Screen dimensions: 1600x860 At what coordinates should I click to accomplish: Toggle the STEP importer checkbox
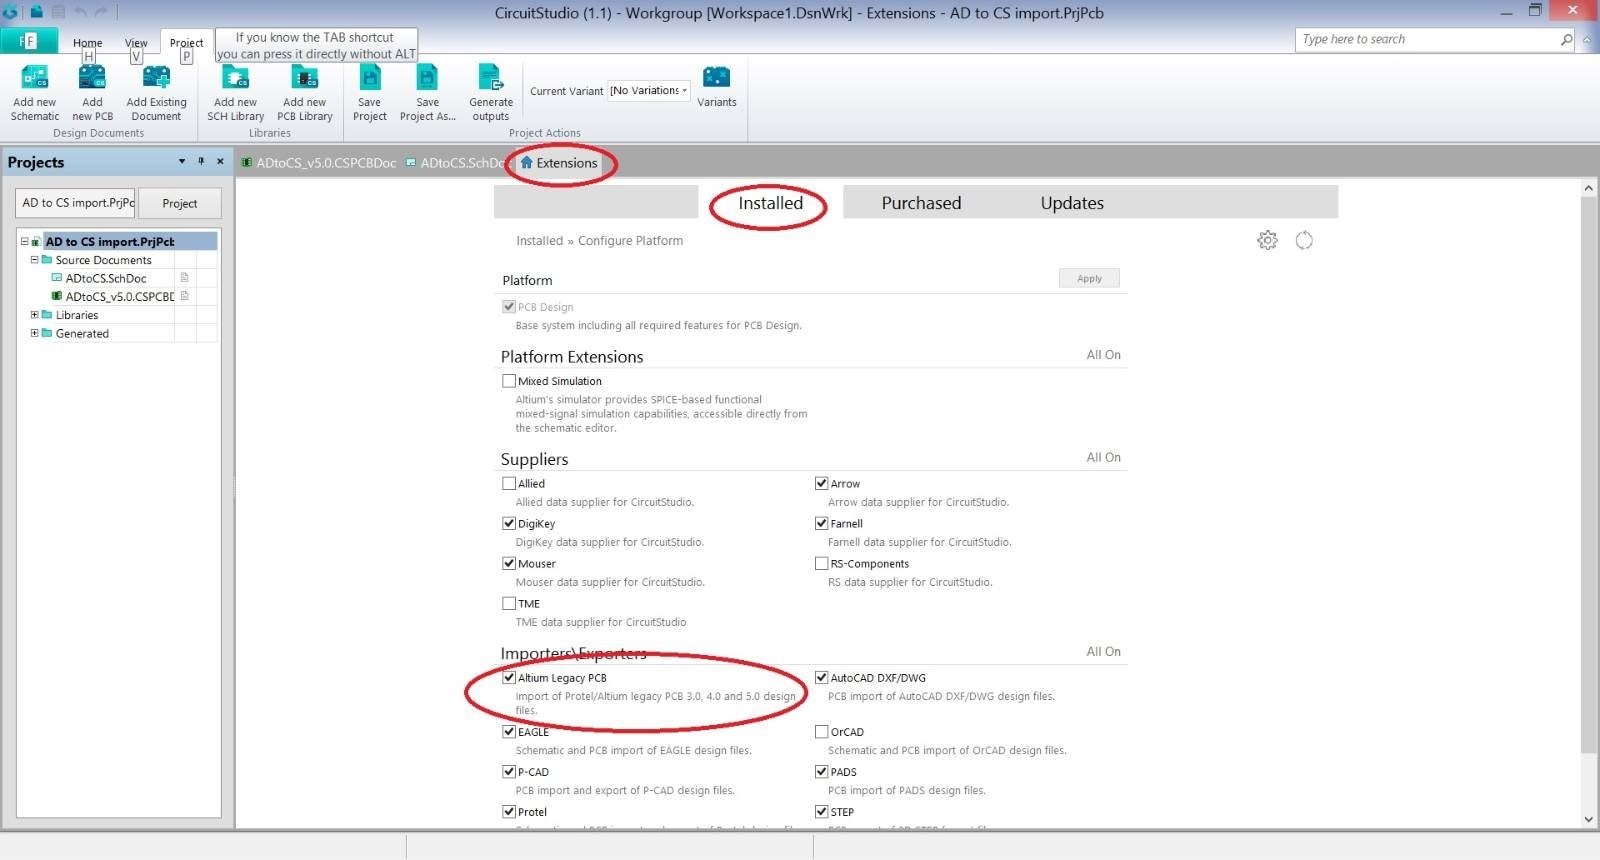click(821, 811)
